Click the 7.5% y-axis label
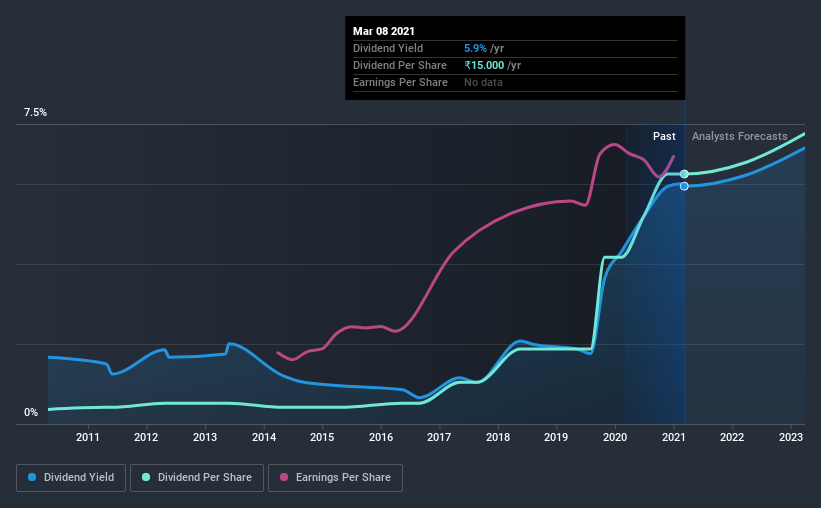 pos(35,113)
